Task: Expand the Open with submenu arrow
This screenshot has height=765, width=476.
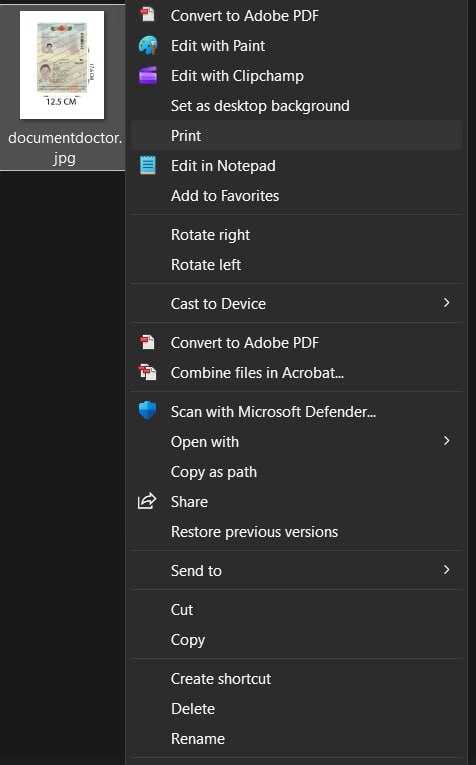Action: coord(446,441)
